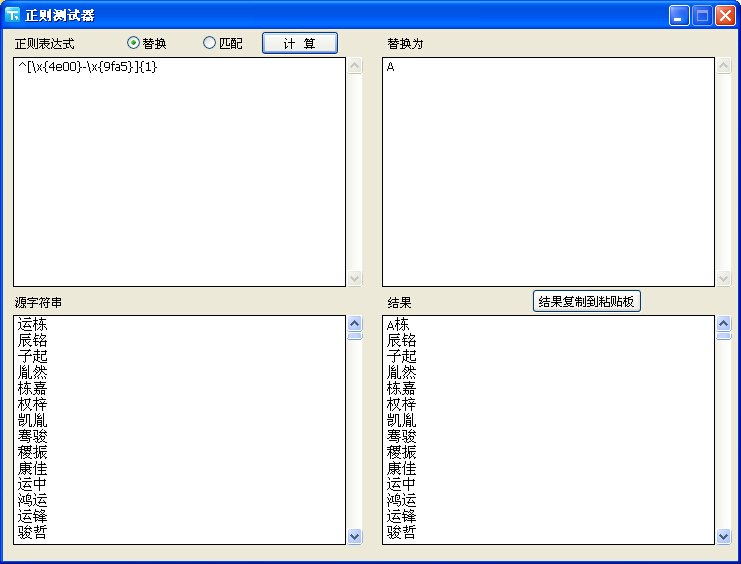This screenshot has height=564, width=741.
Task: Click line 康佳 in source string box
Action: 33,469
